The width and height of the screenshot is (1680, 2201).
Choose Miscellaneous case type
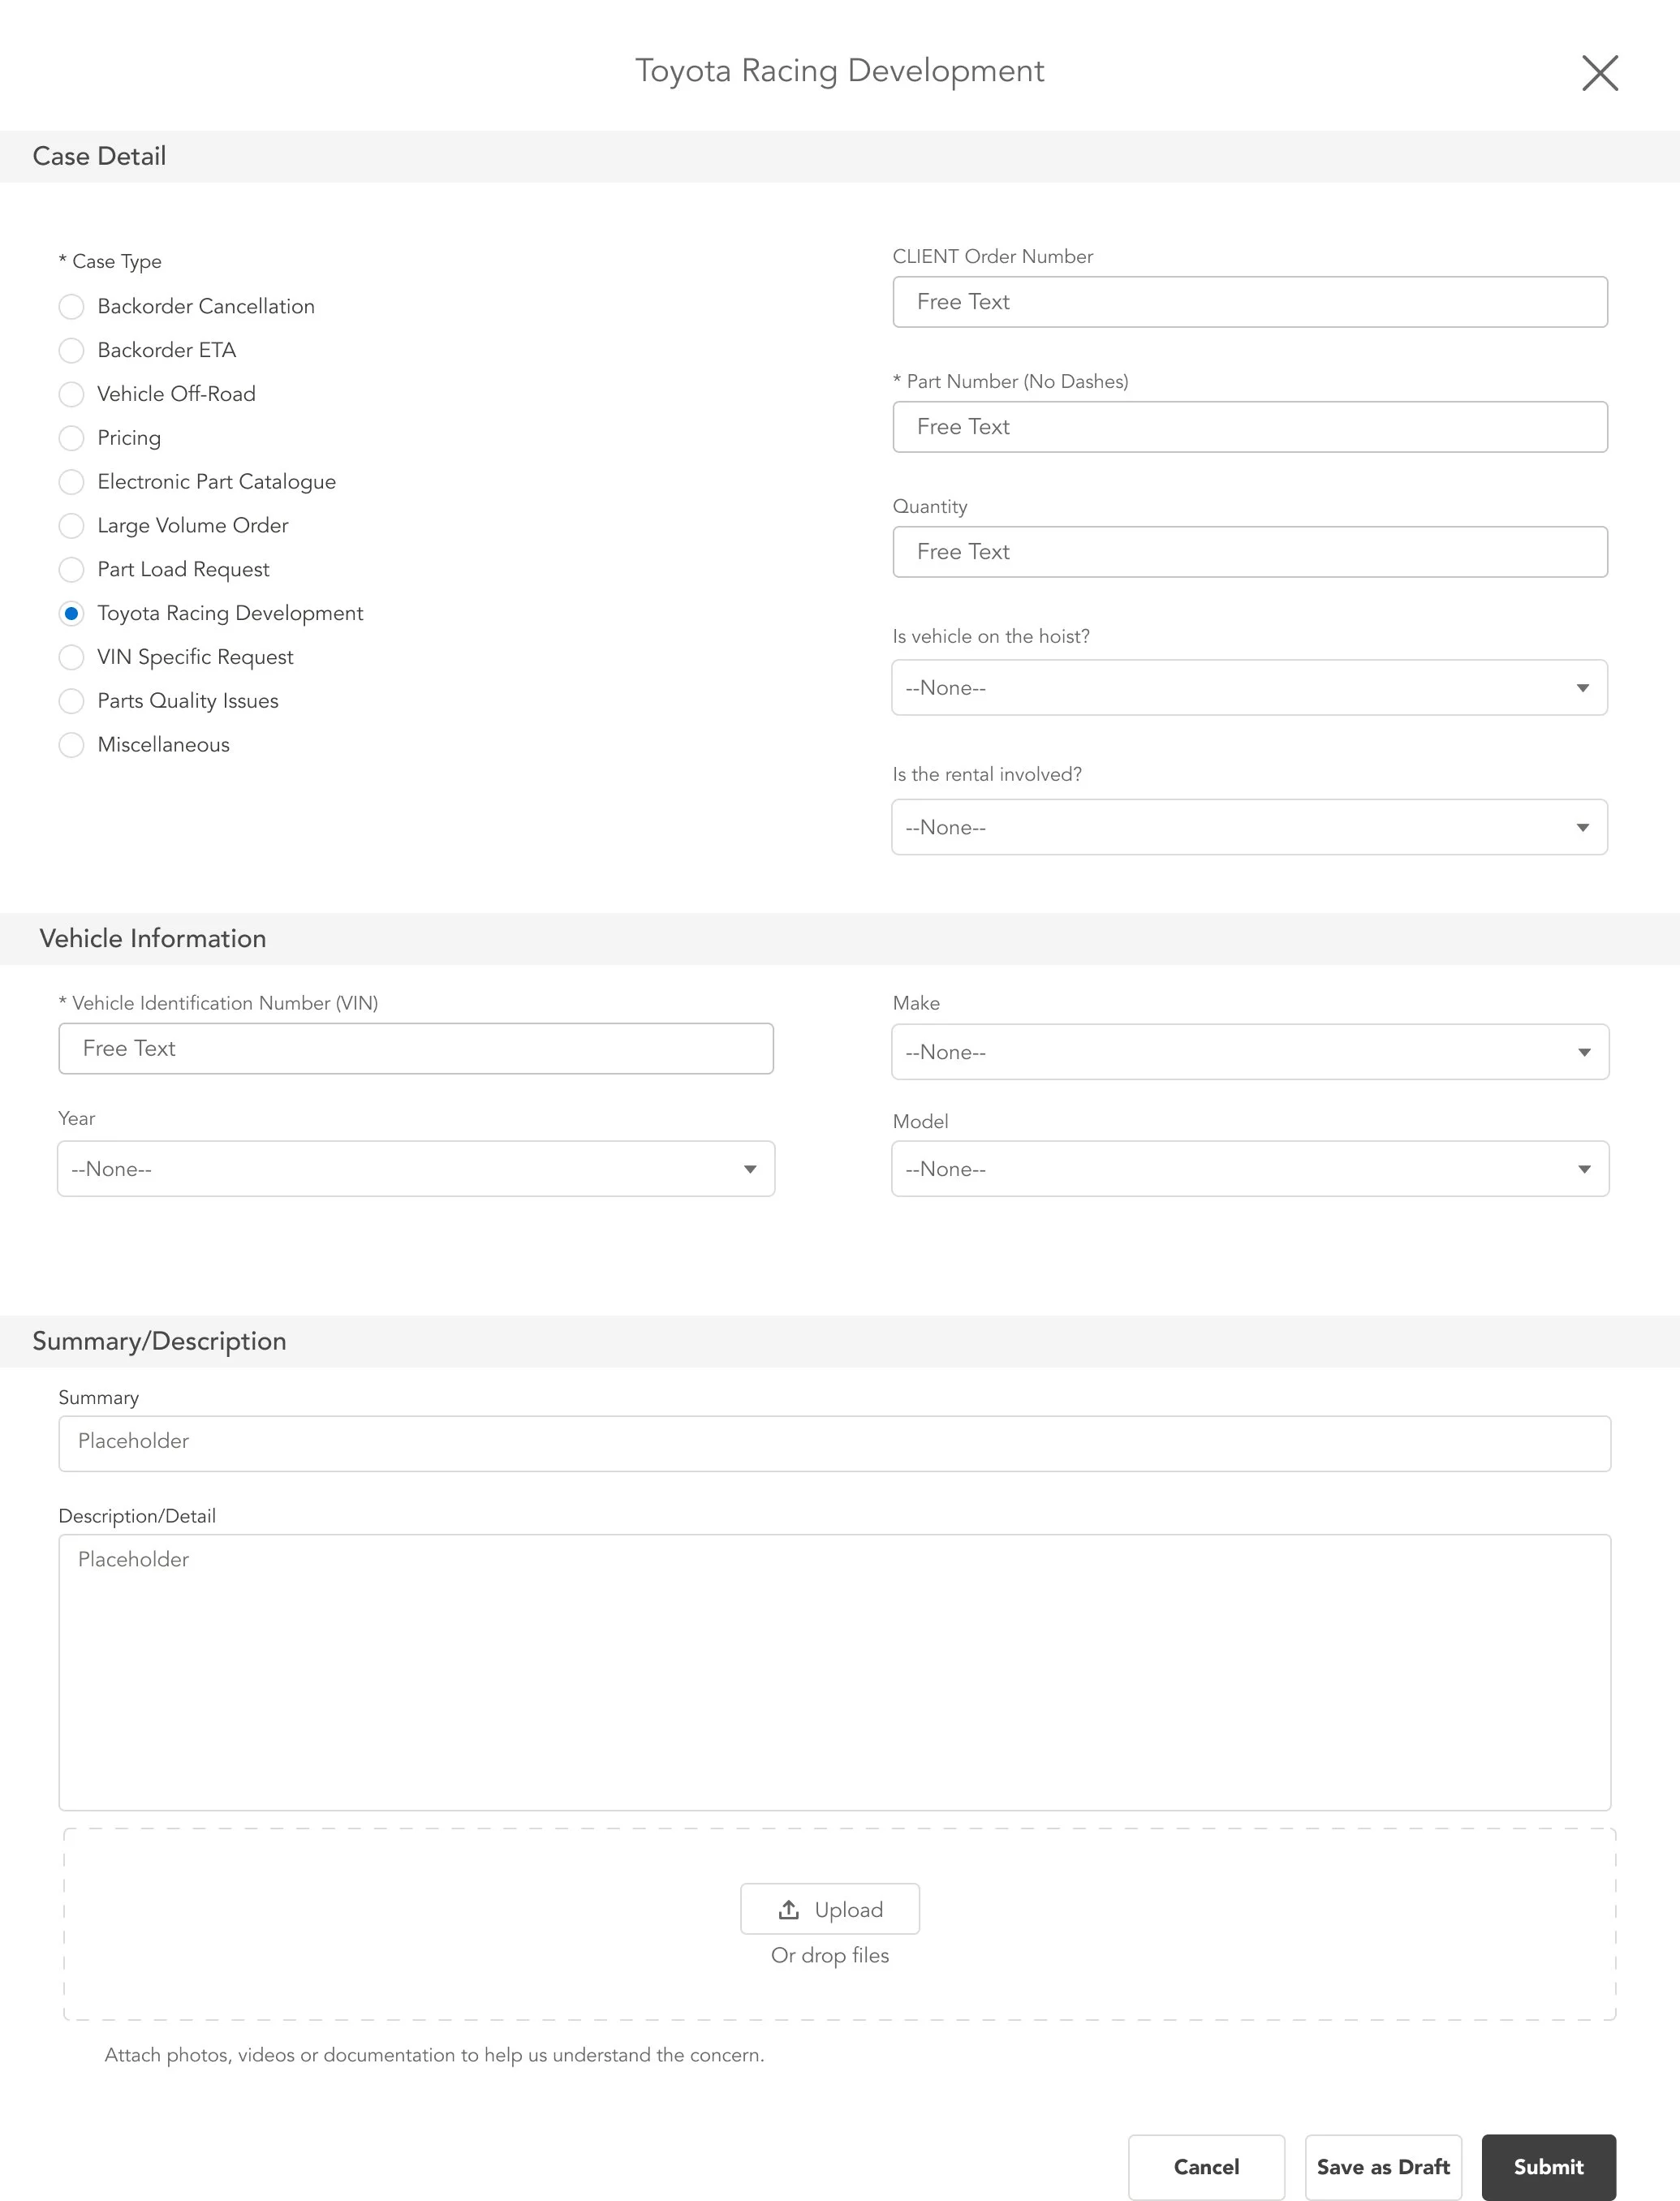tap(71, 745)
